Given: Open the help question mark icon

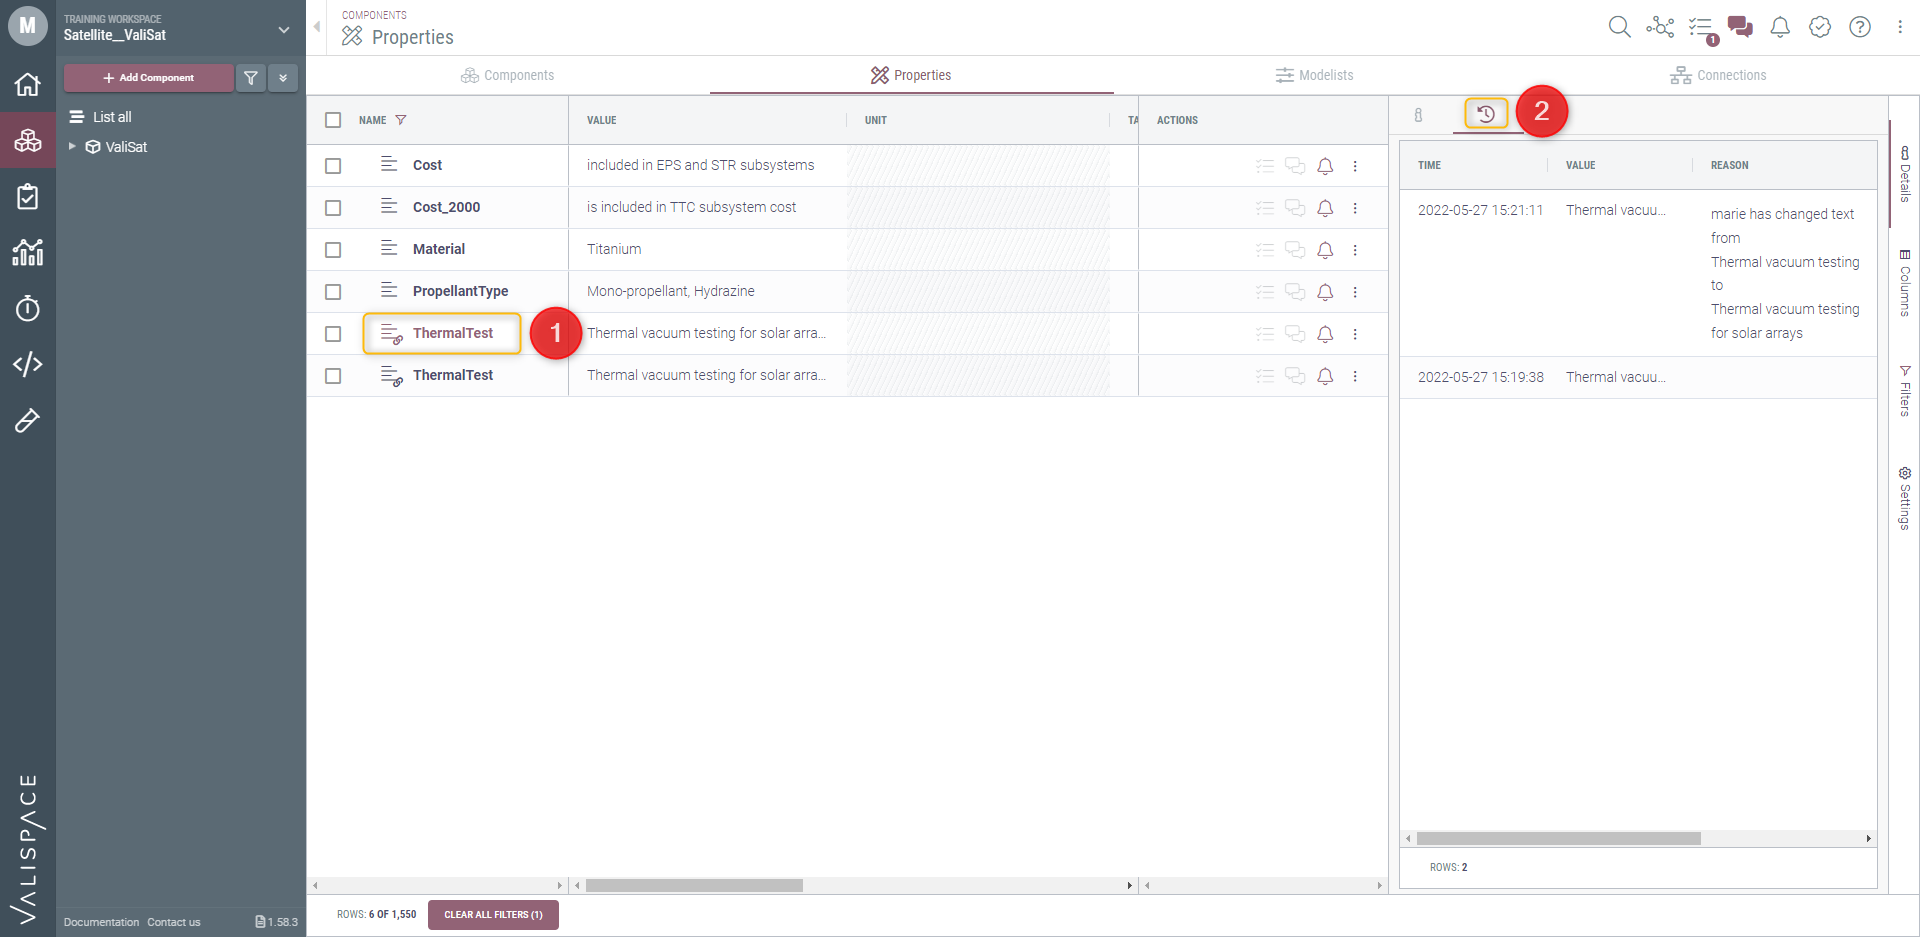Looking at the screenshot, I should click(1860, 27).
